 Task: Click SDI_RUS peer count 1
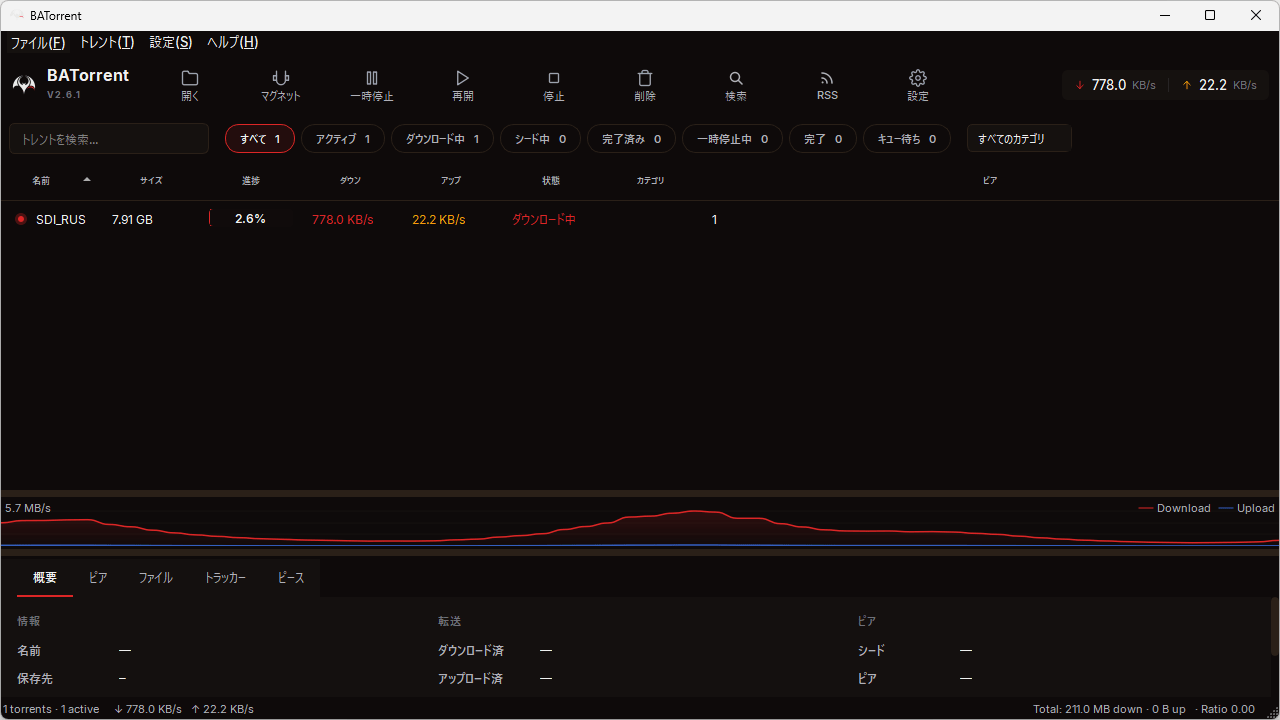[x=714, y=219]
